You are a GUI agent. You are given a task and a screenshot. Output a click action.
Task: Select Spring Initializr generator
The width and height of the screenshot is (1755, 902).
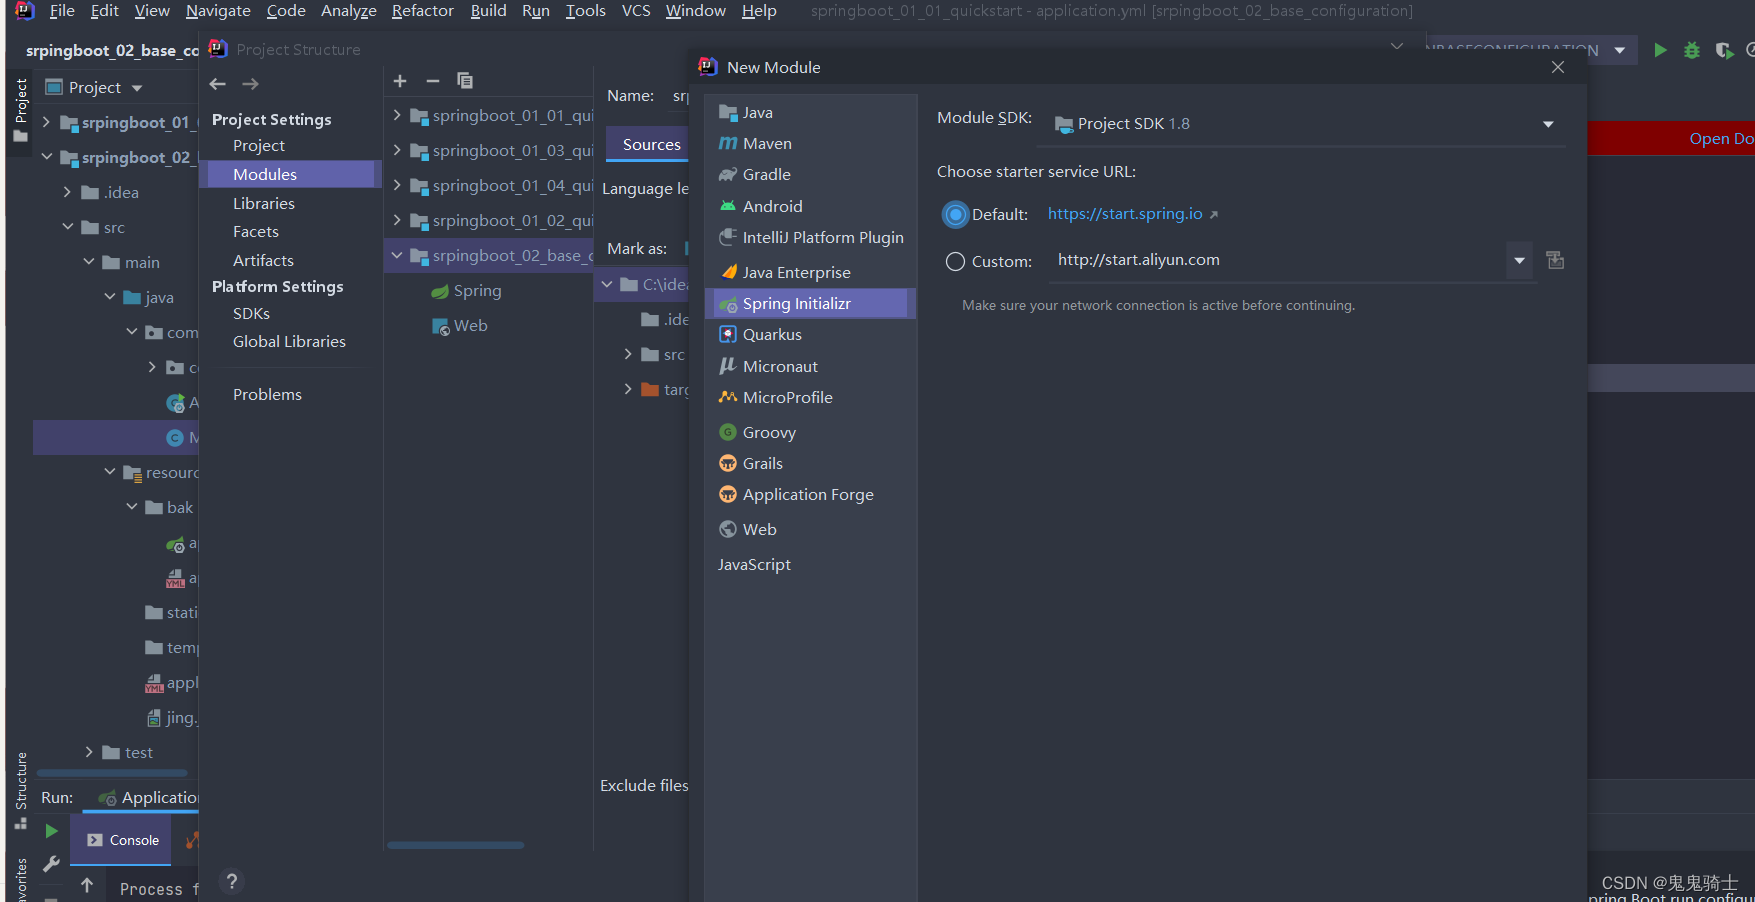pyautogui.click(x=810, y=303)
